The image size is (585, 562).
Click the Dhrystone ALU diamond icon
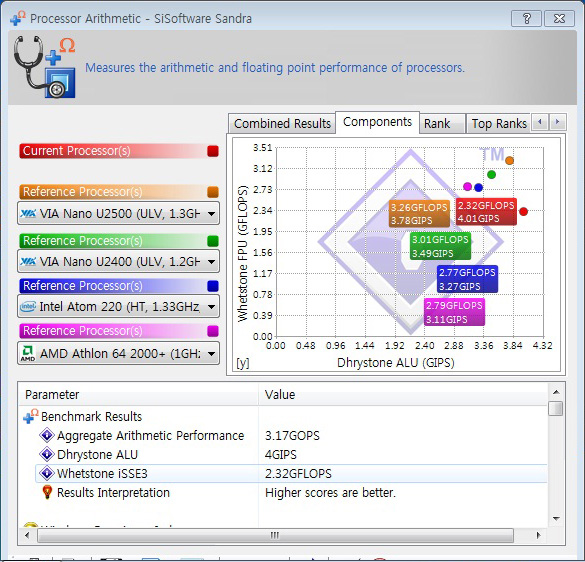[x=47, y=454]
